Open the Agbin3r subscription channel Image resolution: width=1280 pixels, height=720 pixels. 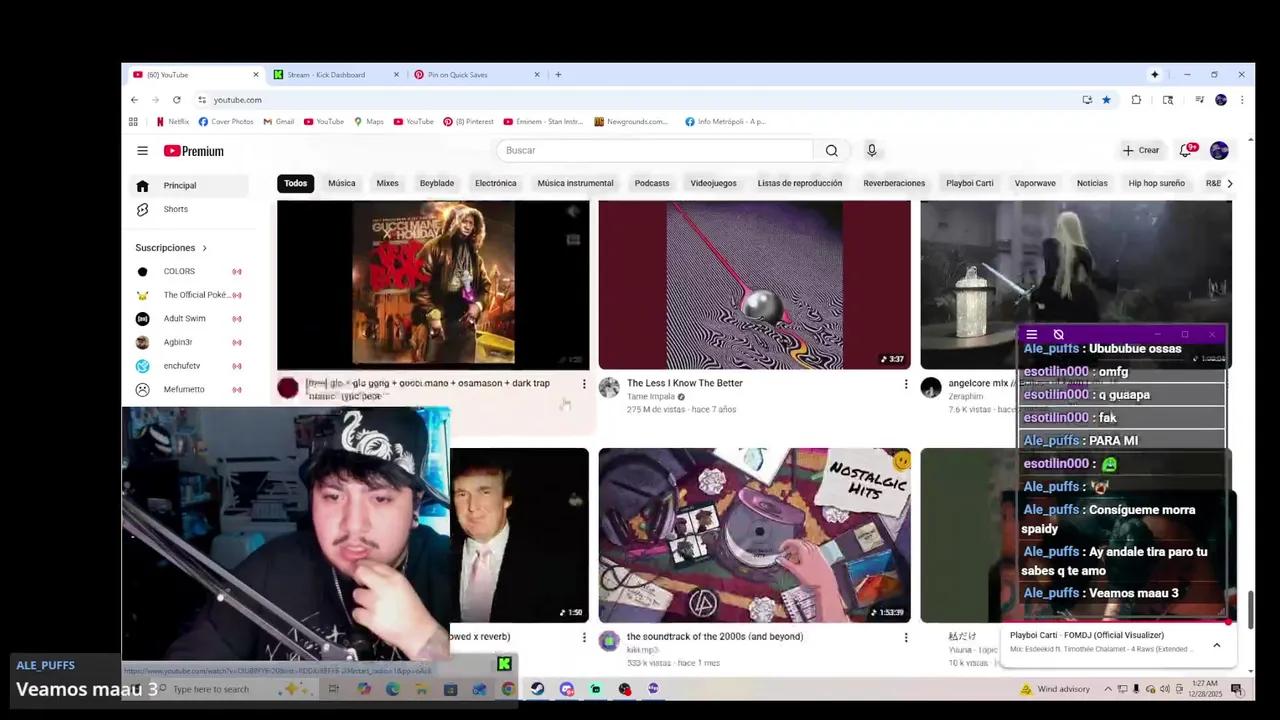pyautogui.click(x=189, y=343)
